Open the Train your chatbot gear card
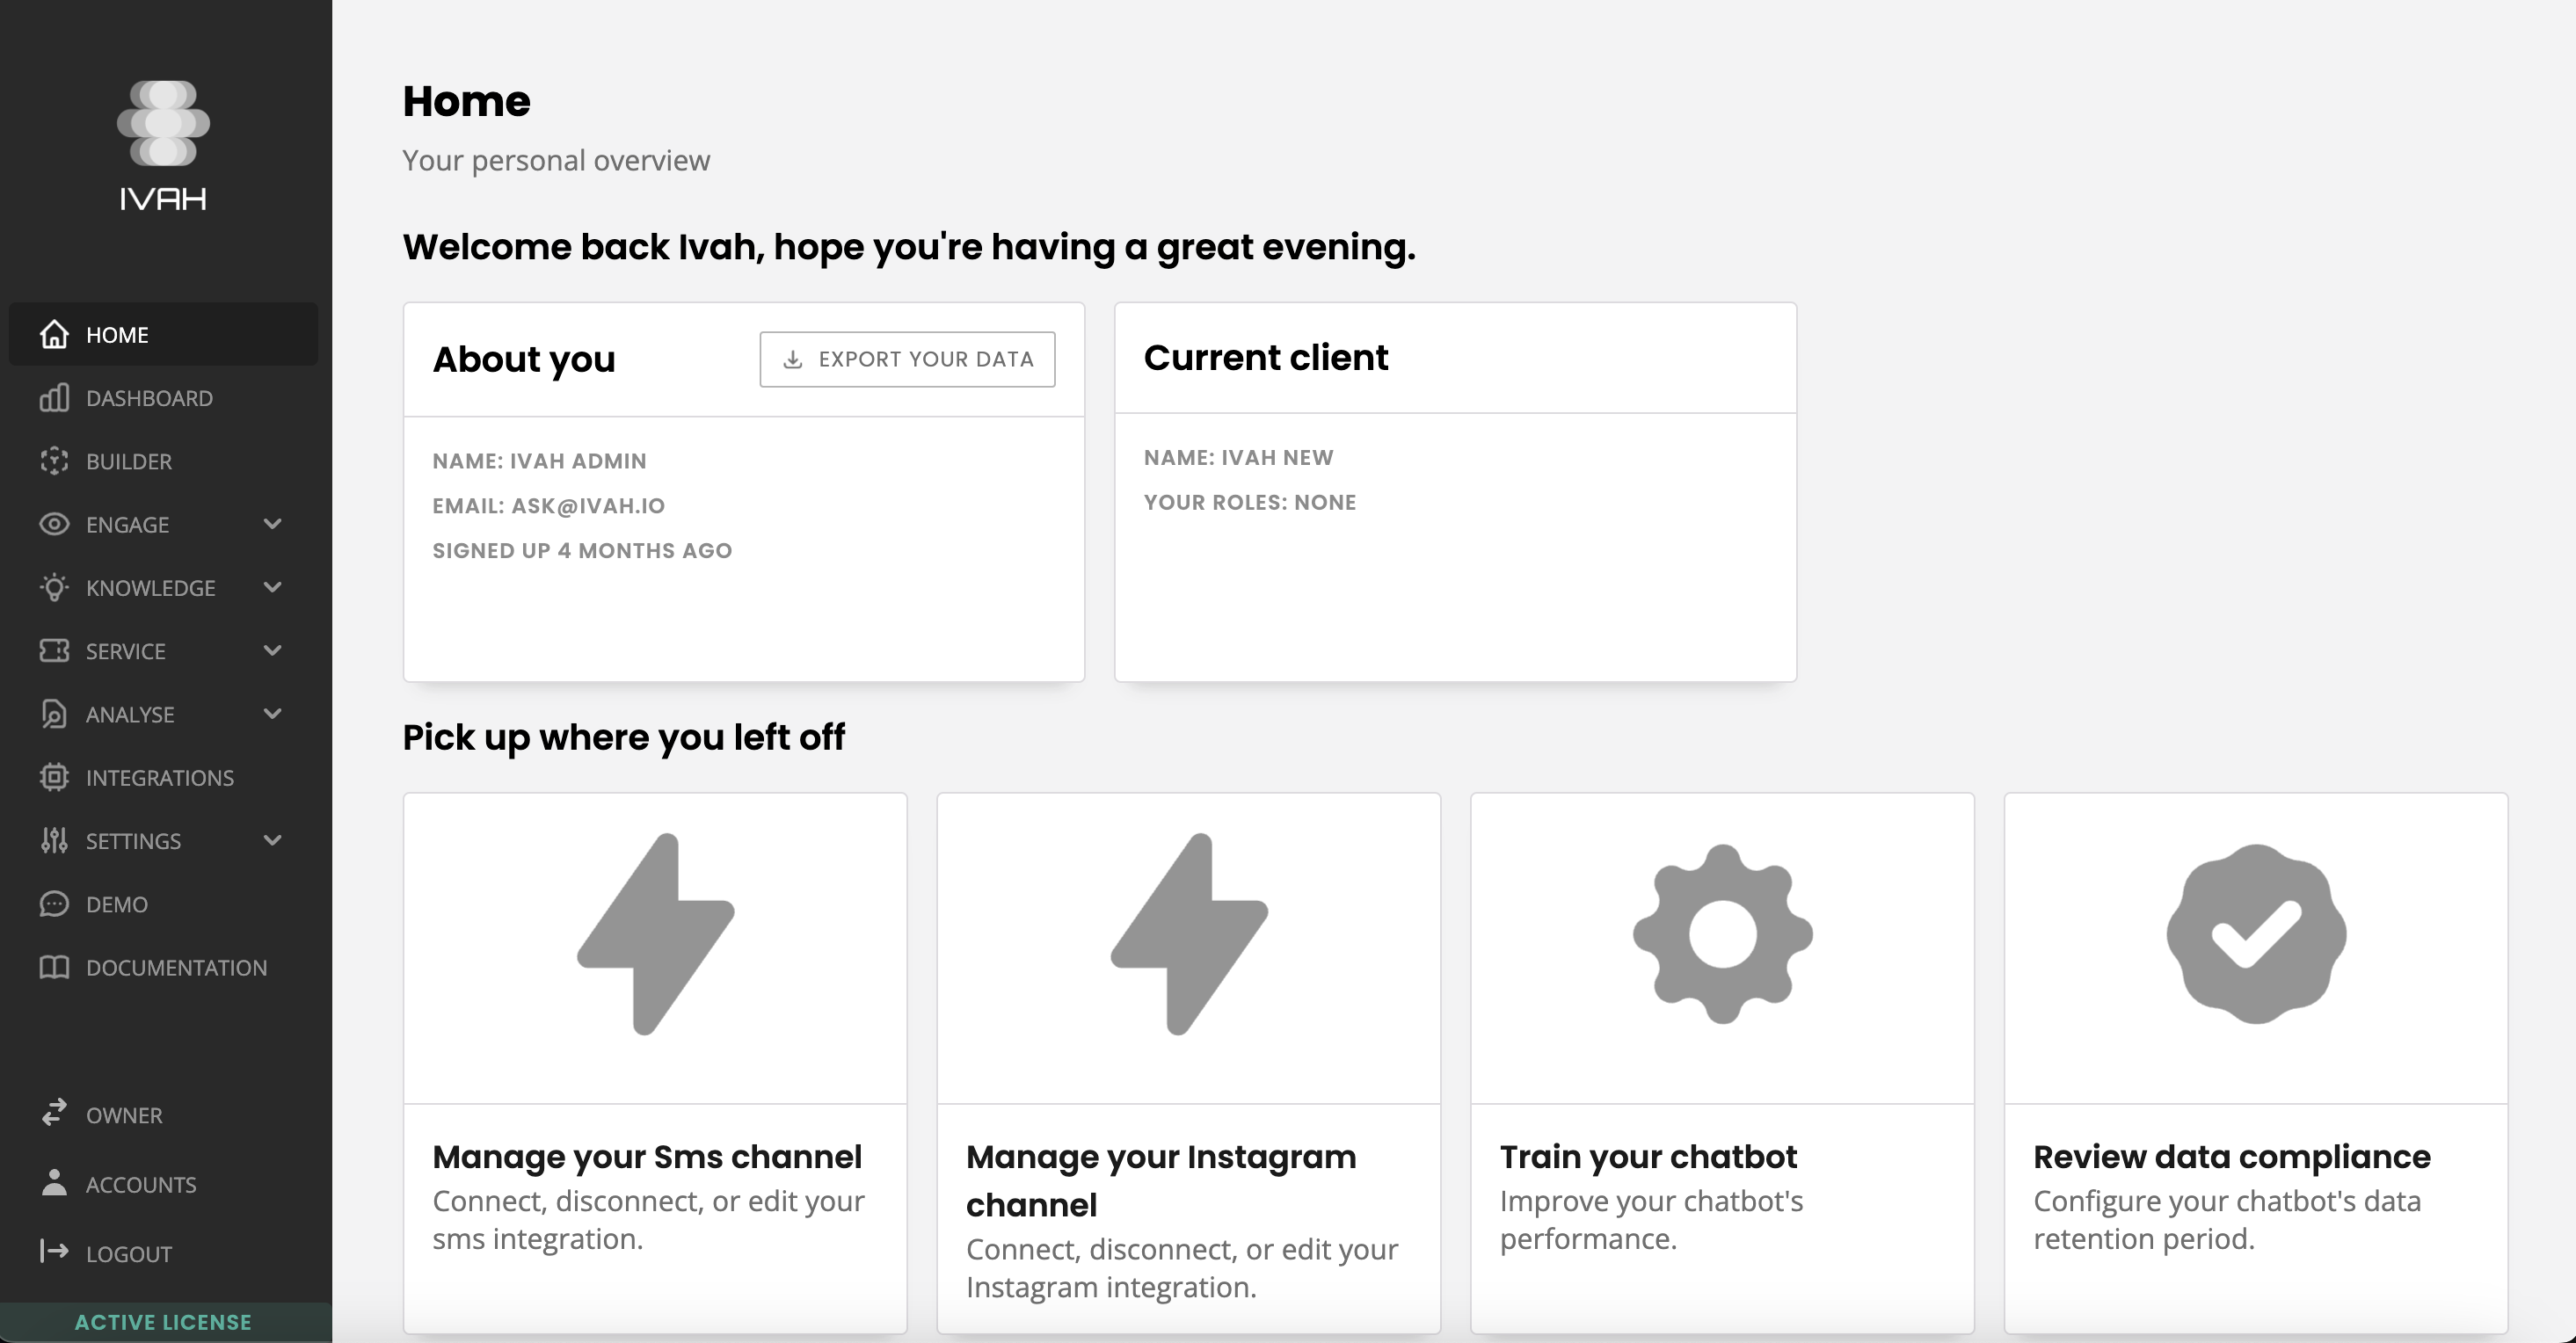Image resolution: width=2576 pixels, height=1343 pixels. (x=1722, y=1062)
